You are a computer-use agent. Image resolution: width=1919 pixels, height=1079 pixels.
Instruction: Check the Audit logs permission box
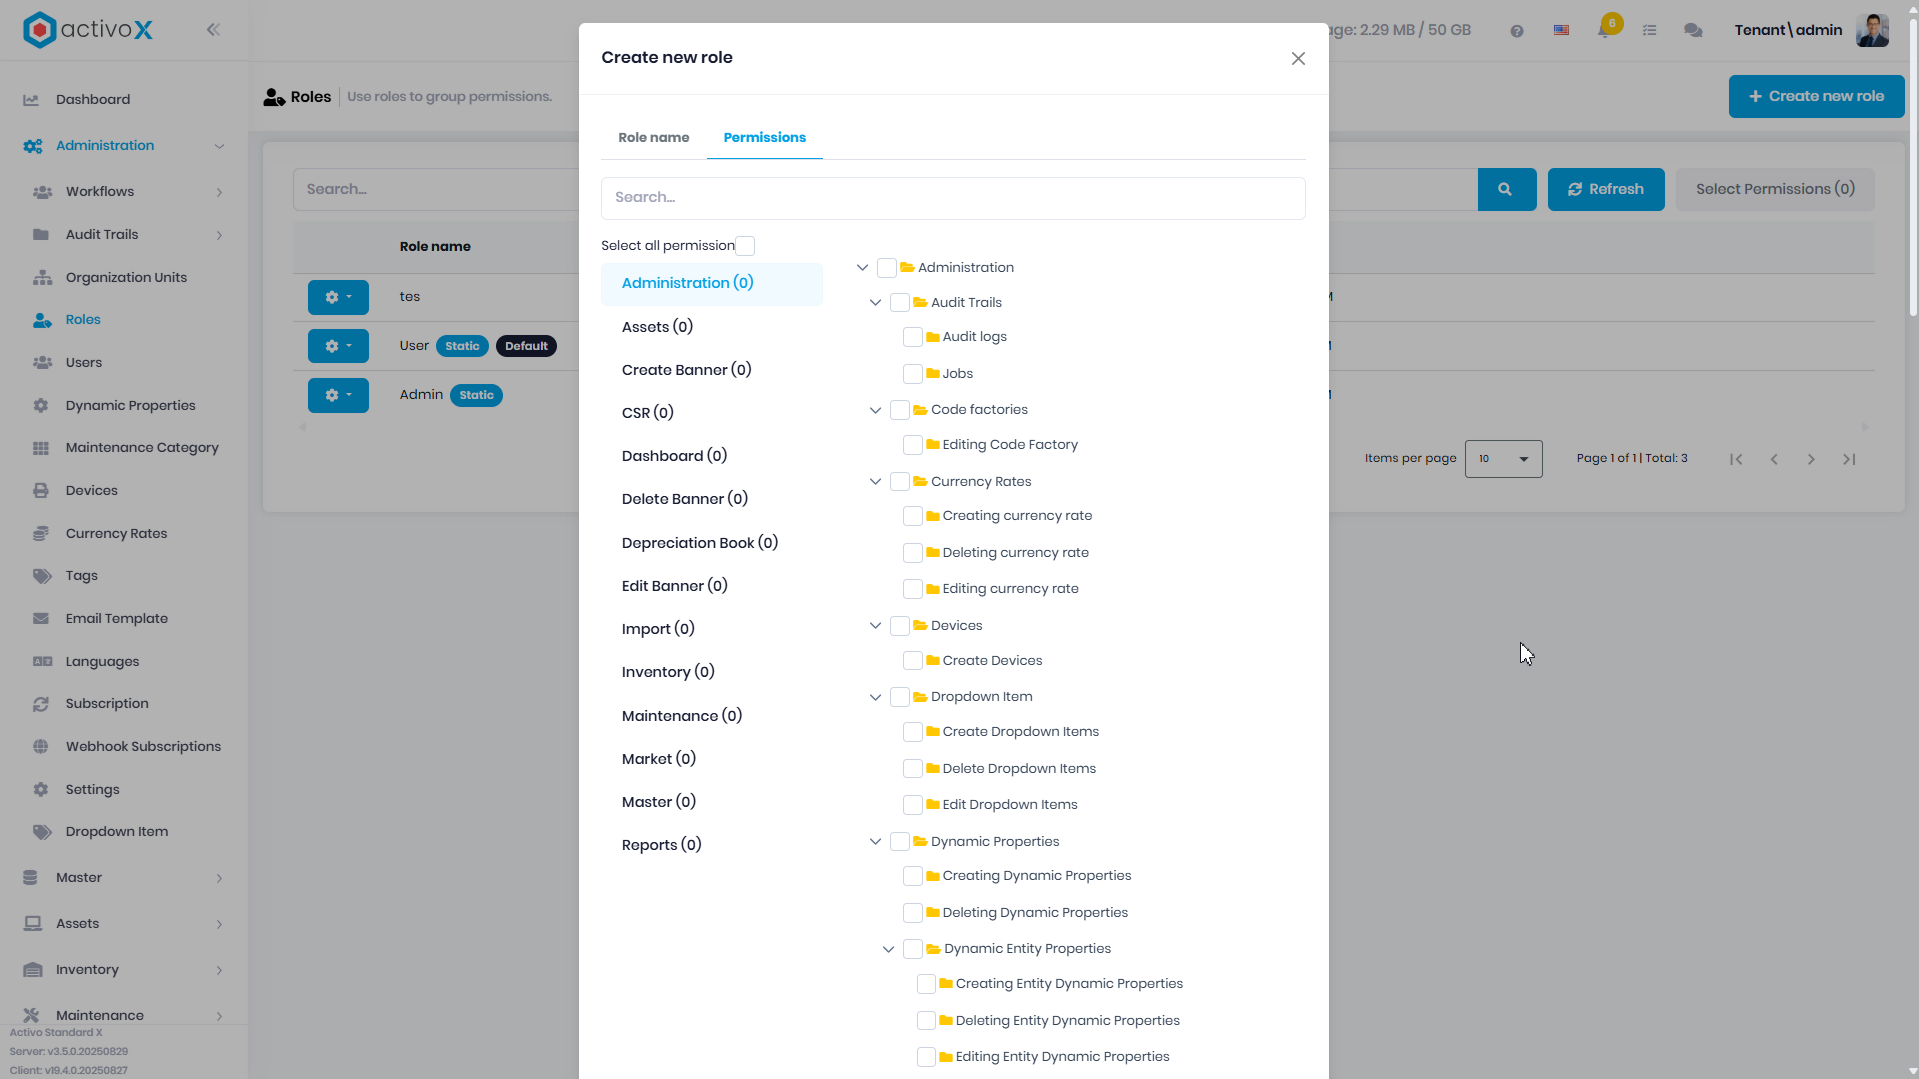(x=912, y=337)
